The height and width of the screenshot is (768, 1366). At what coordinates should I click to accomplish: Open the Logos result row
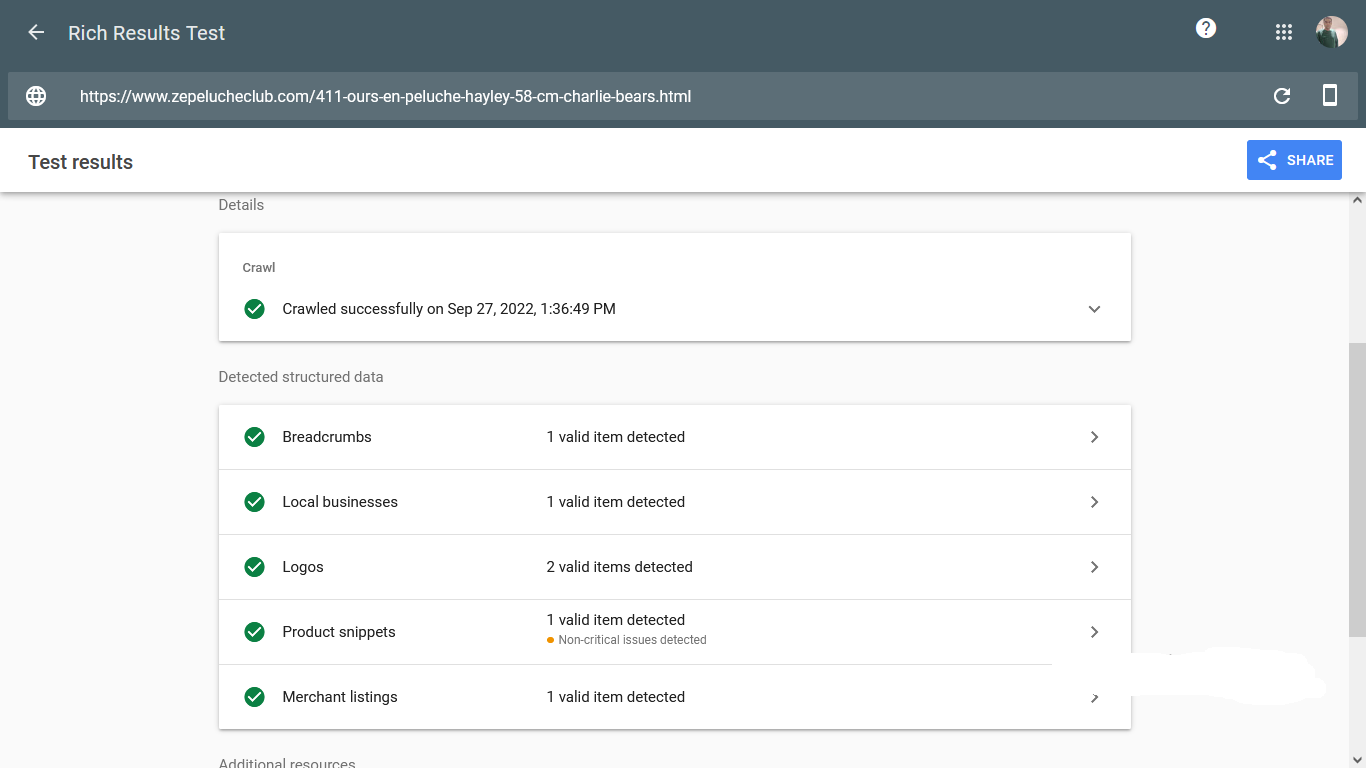(x=674, y=567)
